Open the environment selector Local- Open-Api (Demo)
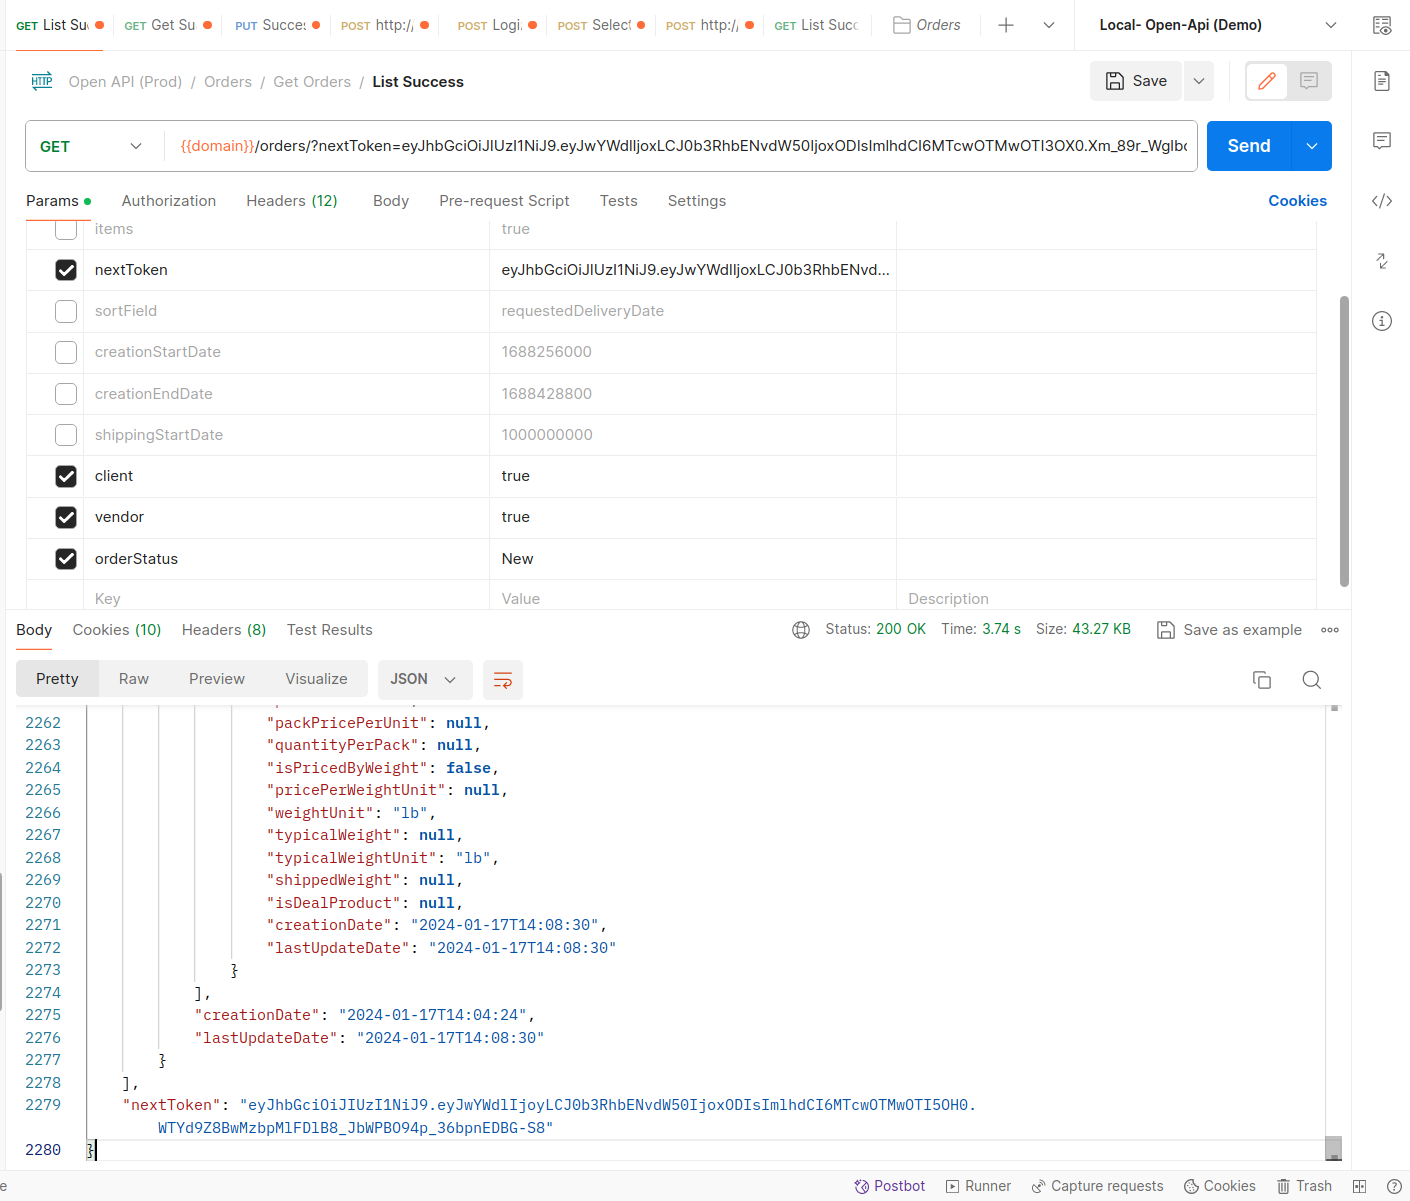Screen dimensions: 1410x1201 1217,25
